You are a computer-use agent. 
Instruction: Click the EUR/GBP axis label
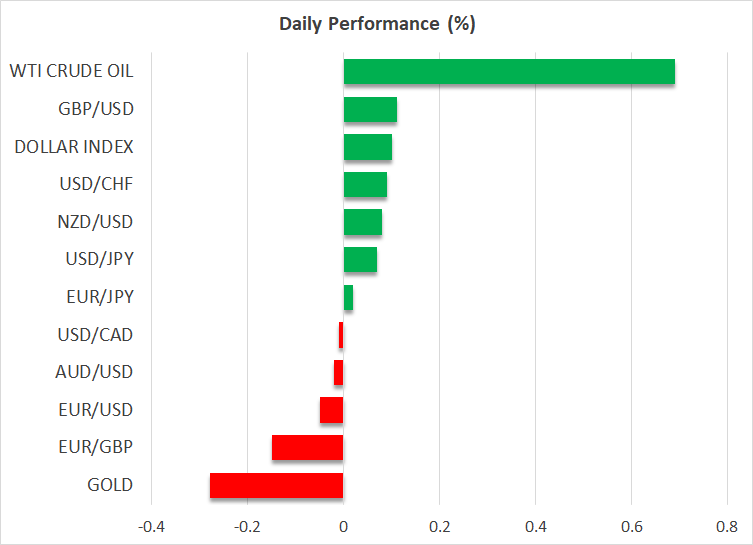(96, 447)
